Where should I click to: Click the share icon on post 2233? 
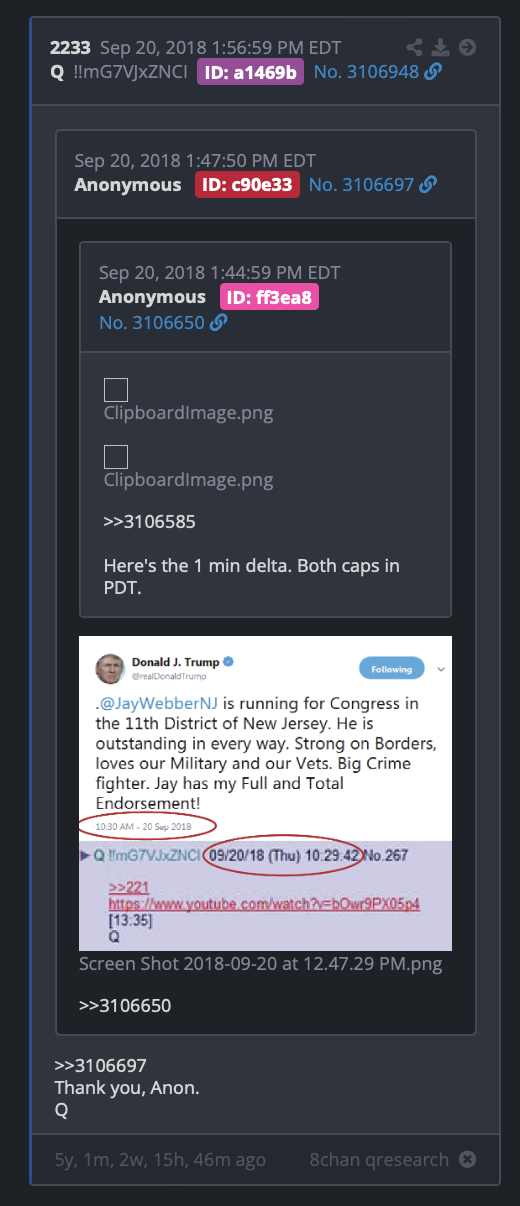pos(416,47)
